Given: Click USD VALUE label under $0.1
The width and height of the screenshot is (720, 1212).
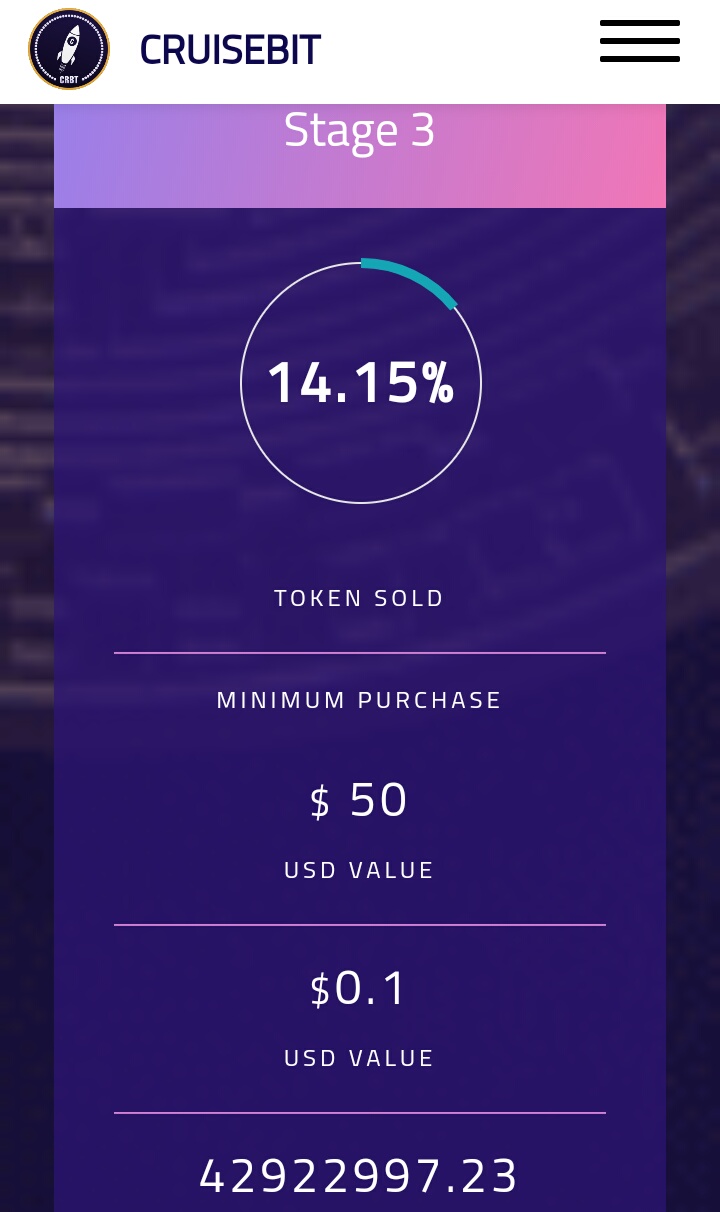Looking at the screenshot, I should (x=359, y=1058).
